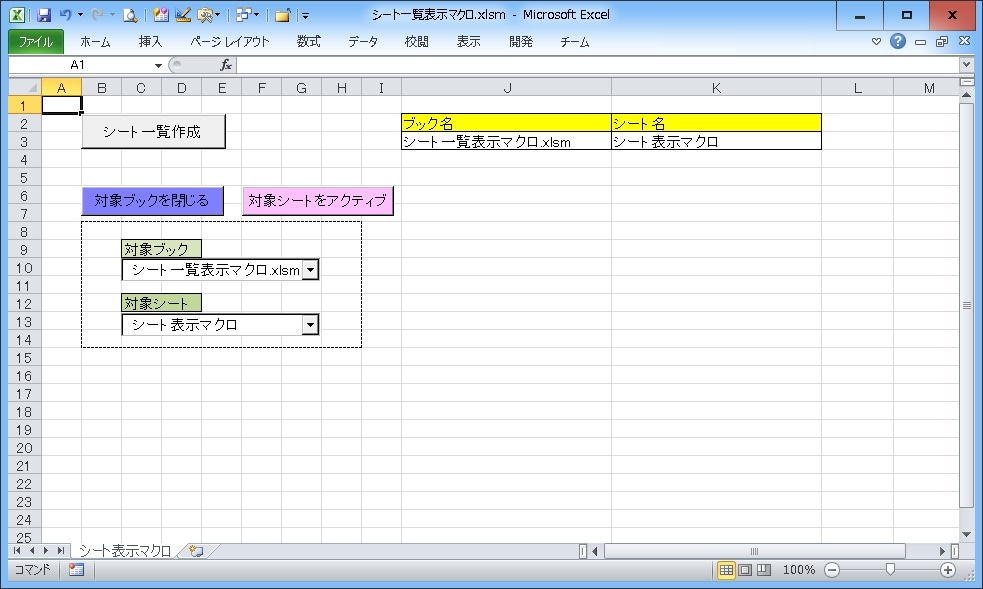
Task: Minimize the ribbon with the caret icon
Action: [x=876, y=41]
